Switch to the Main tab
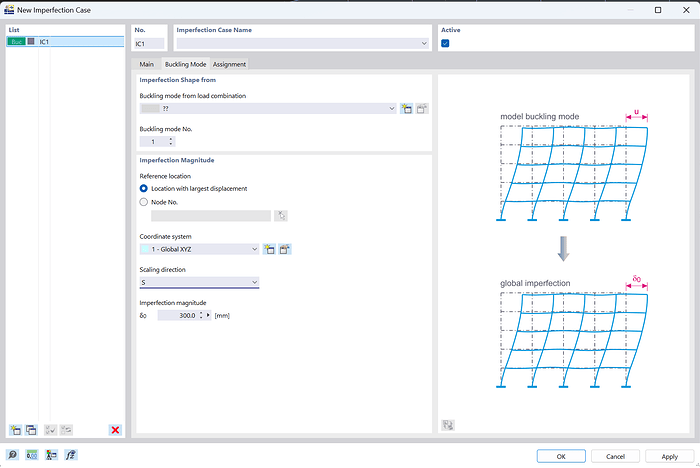The width and height of the screenshot is (700, 468). coord(146,64)
